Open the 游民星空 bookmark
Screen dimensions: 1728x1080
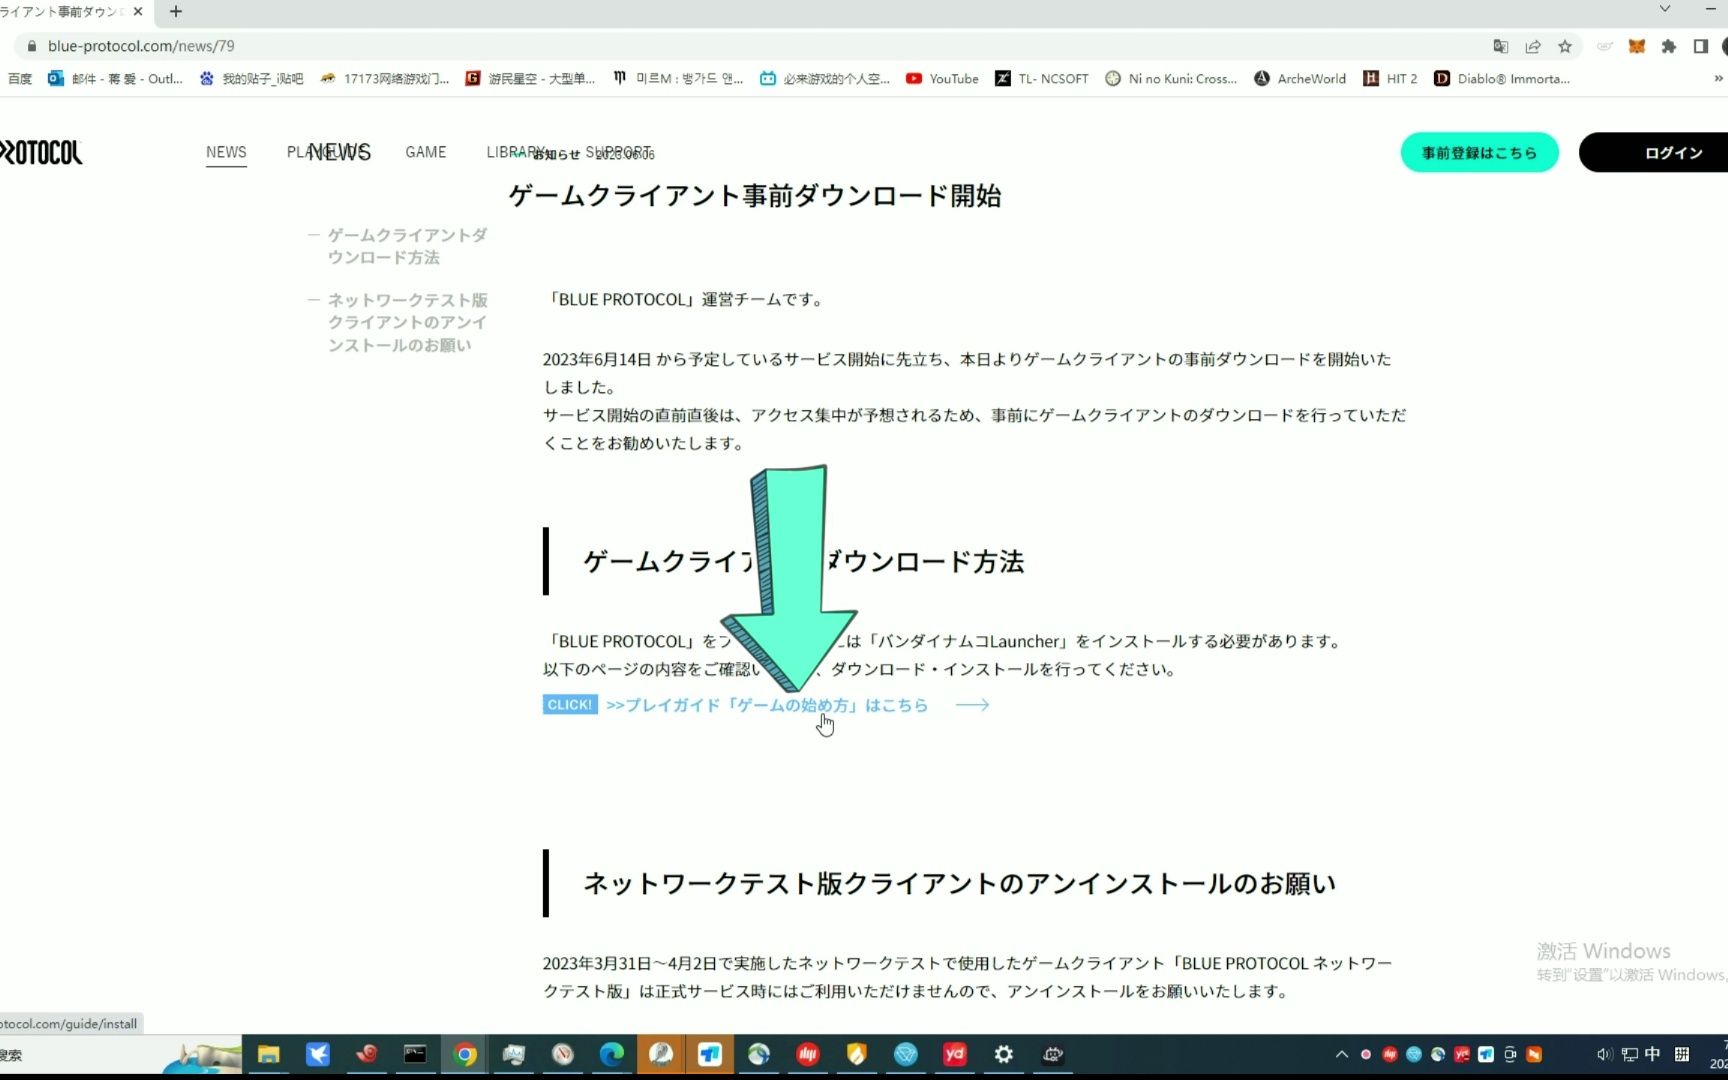[530, 78]
